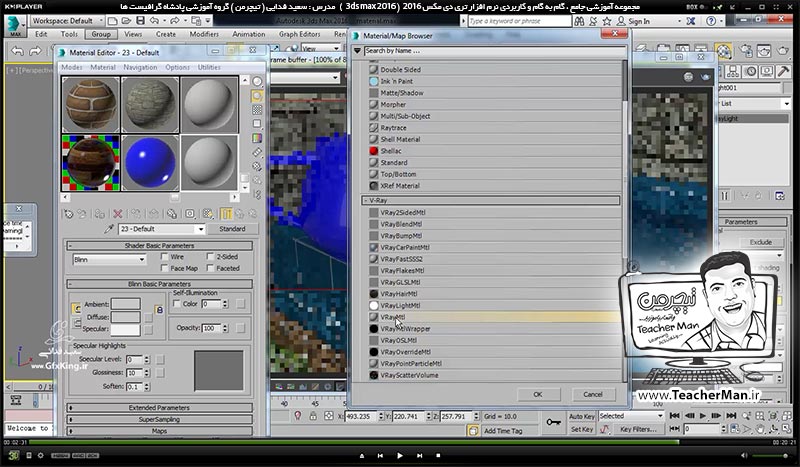Click the Ambient color swatch
Image resolution: width=800 pixels, height=467 pixels.
tap(126, 304)
